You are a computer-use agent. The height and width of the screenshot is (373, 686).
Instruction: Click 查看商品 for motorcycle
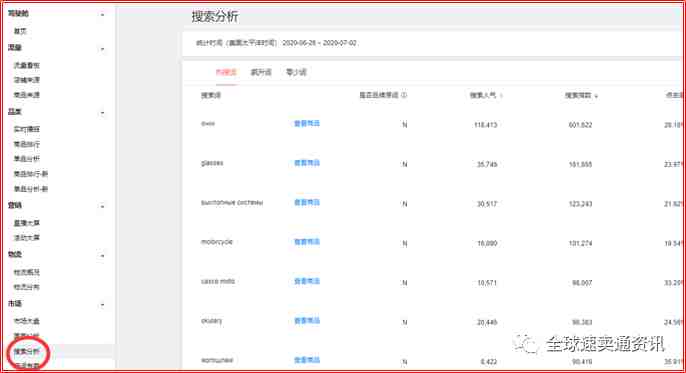(307, 242)
